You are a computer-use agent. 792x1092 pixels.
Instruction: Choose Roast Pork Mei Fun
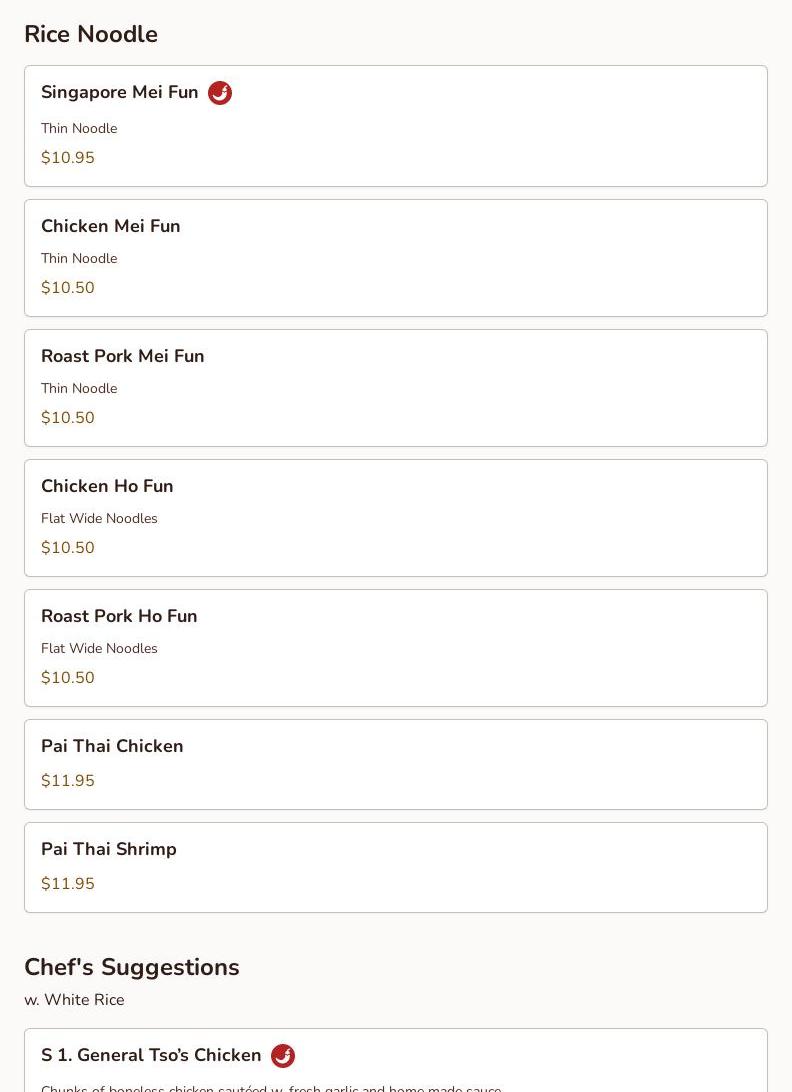coord(396,388)
